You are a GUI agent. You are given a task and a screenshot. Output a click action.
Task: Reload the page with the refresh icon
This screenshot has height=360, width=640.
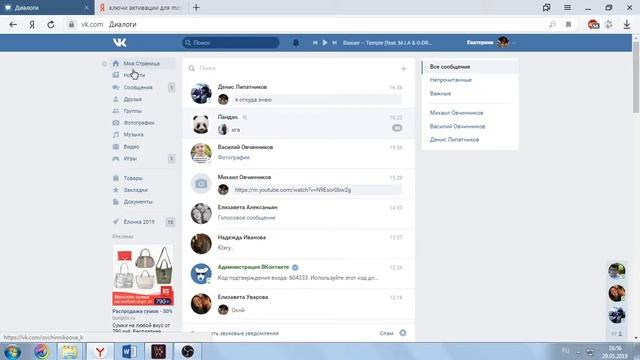[51, 24]
